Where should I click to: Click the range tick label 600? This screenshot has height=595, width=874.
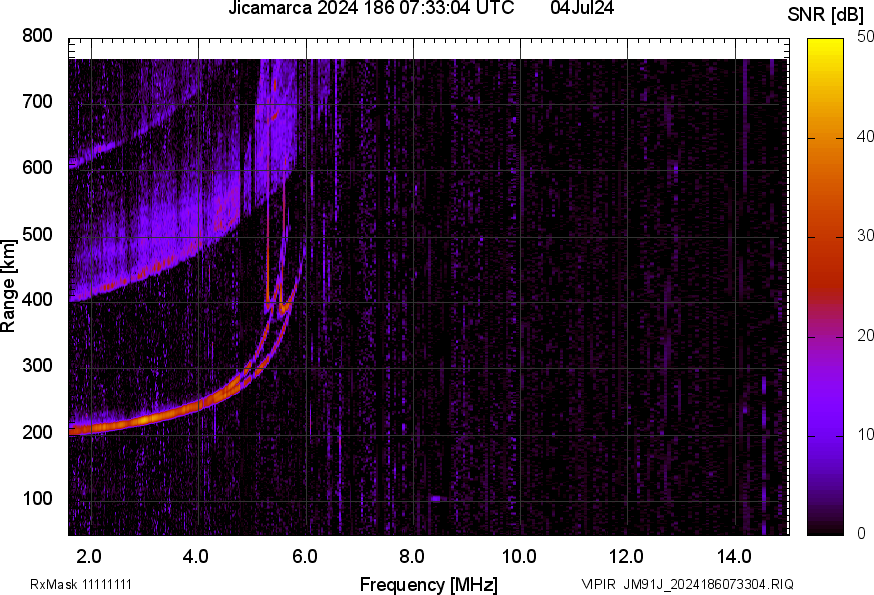(x=37, y=168)
